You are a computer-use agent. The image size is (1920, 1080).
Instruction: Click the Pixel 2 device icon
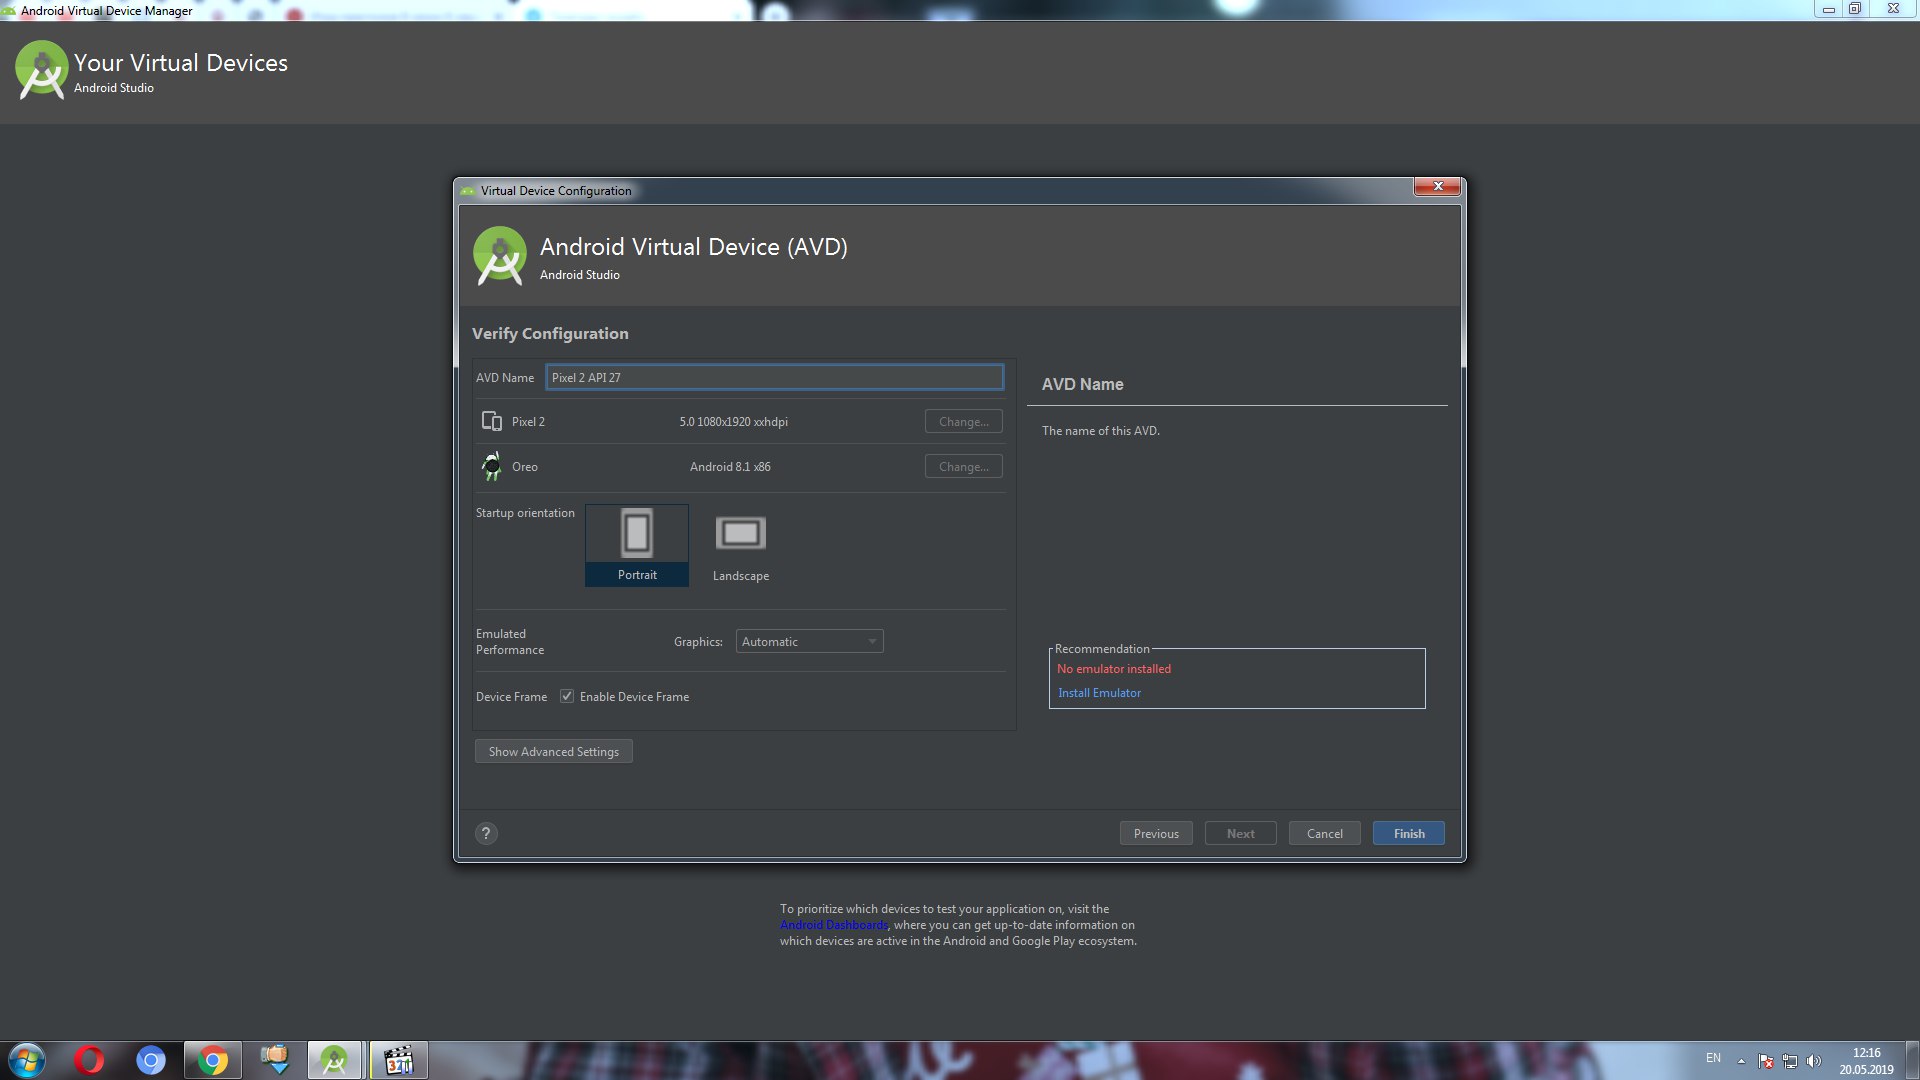[492, 421]
